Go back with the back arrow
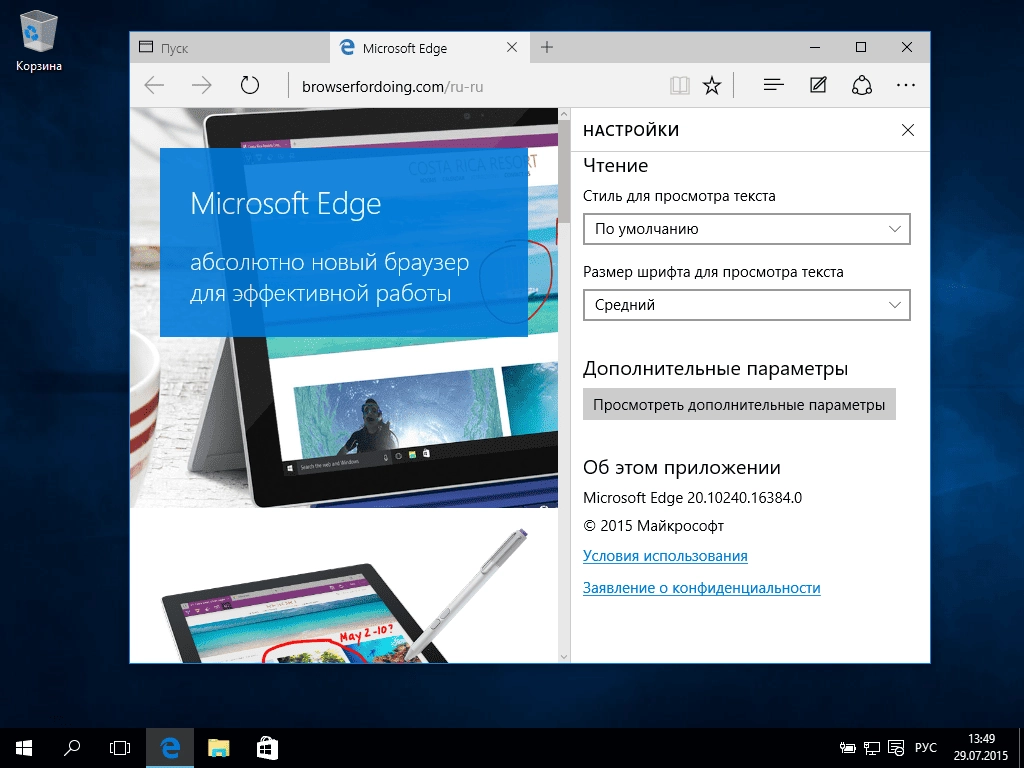 click(x=154, y=86)
